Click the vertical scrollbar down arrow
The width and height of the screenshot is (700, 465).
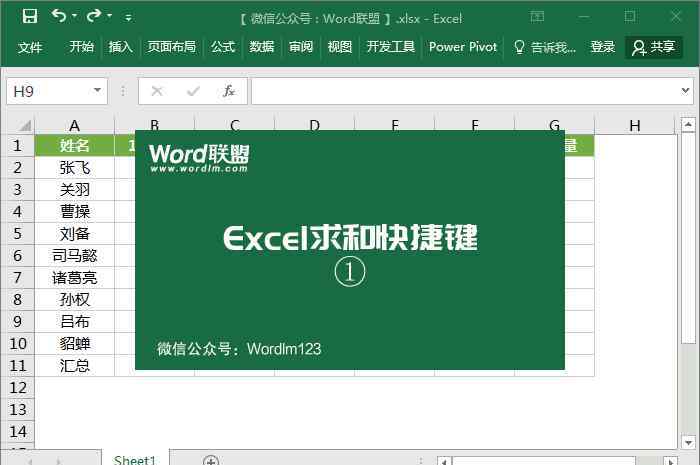pyautogui.click(x=688, y=442)
